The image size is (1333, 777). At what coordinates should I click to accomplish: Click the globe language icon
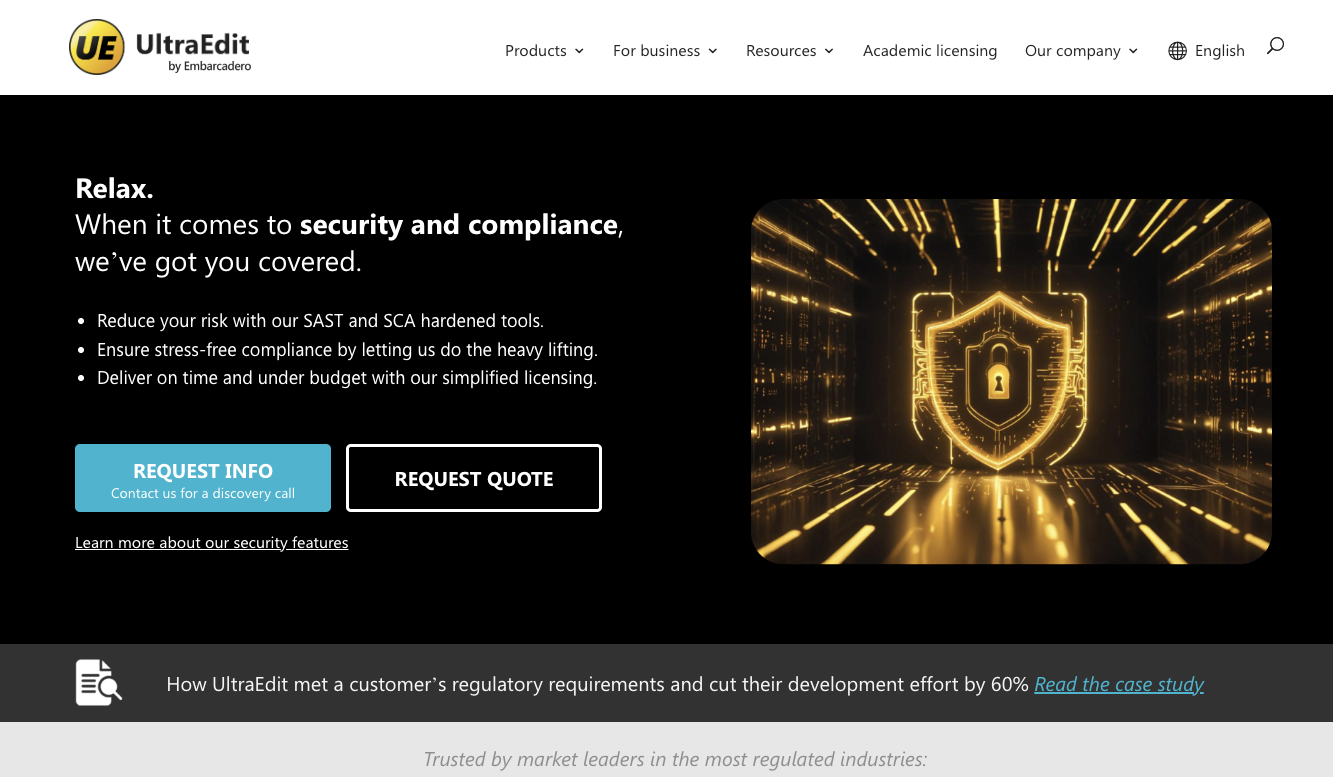[1177, 51]
